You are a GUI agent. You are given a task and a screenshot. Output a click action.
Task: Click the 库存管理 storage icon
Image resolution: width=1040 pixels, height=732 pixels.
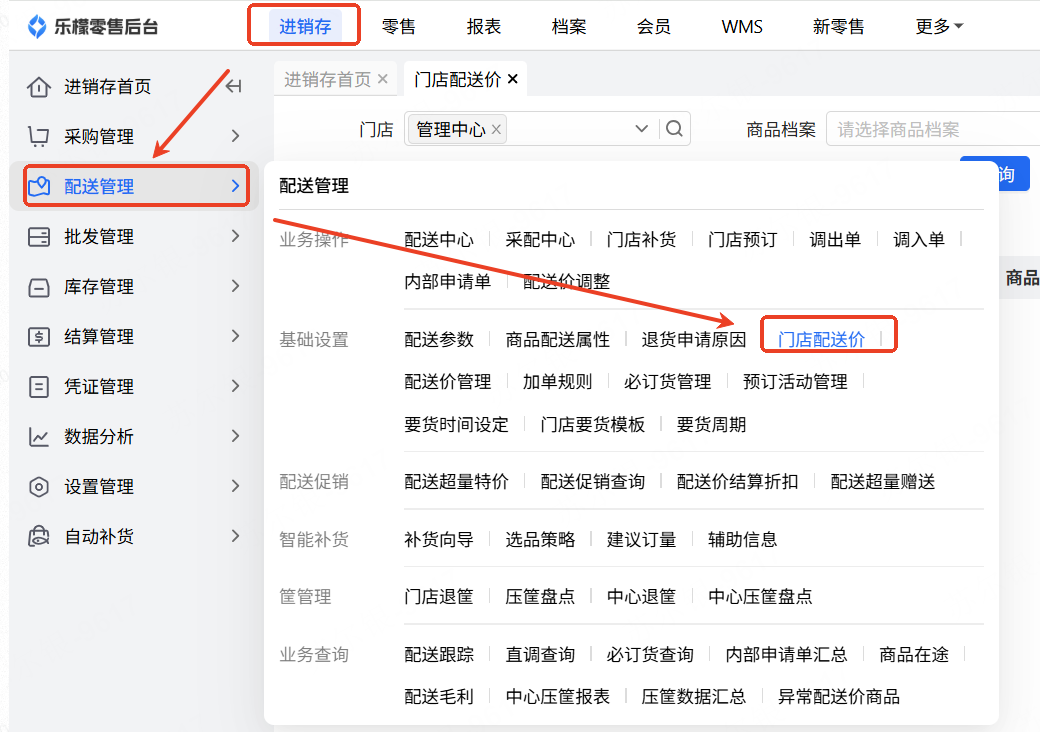[38, 287]
